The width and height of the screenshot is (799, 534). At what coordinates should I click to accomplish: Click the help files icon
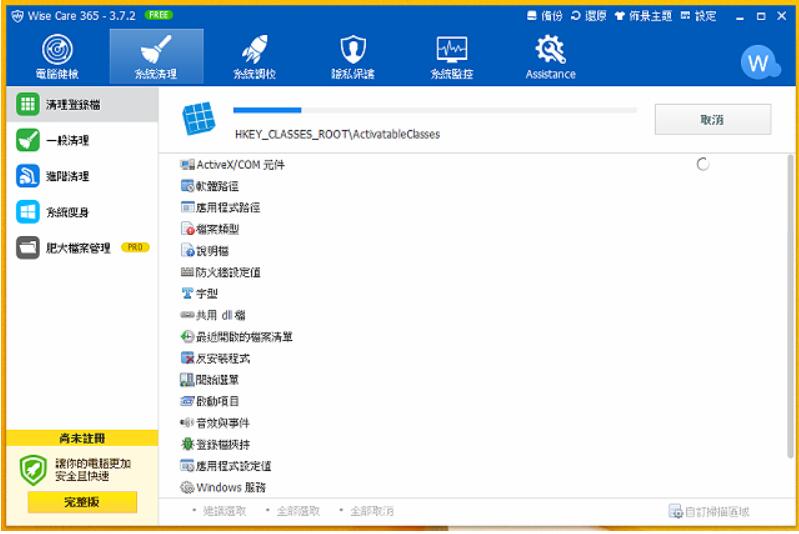(x=188, y=251)
